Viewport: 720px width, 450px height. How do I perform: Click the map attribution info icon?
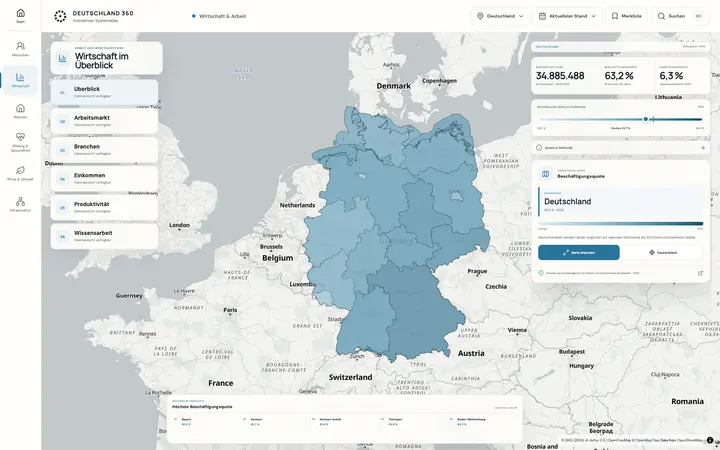tap(710, 440)
